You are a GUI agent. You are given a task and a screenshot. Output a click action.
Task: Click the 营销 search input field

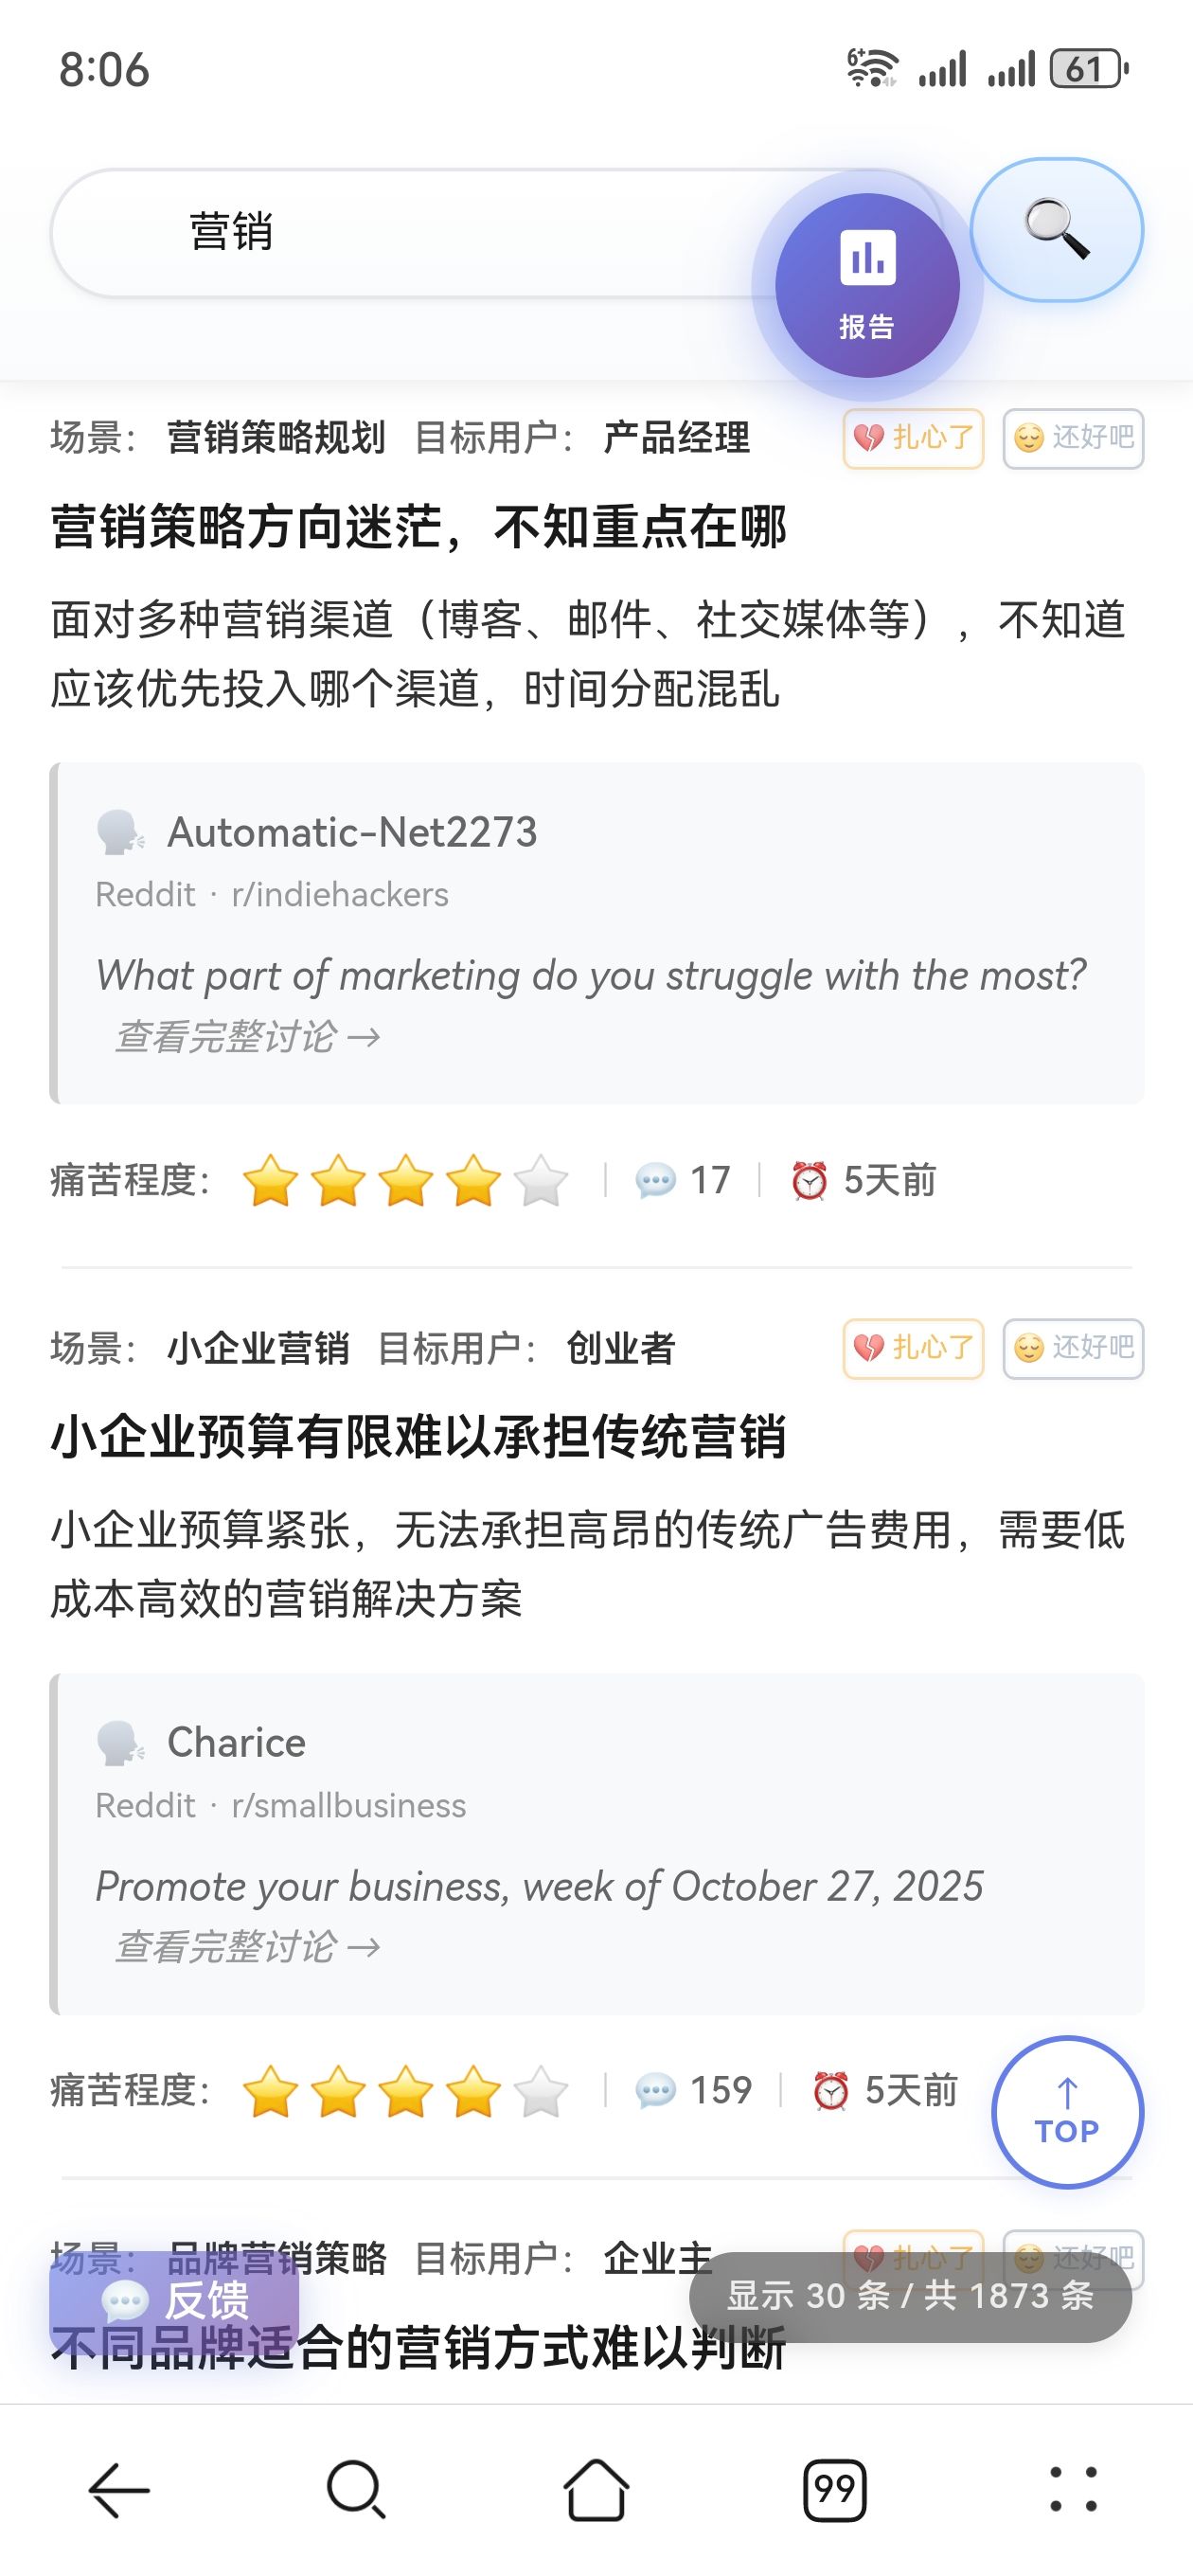coord(420,232)
